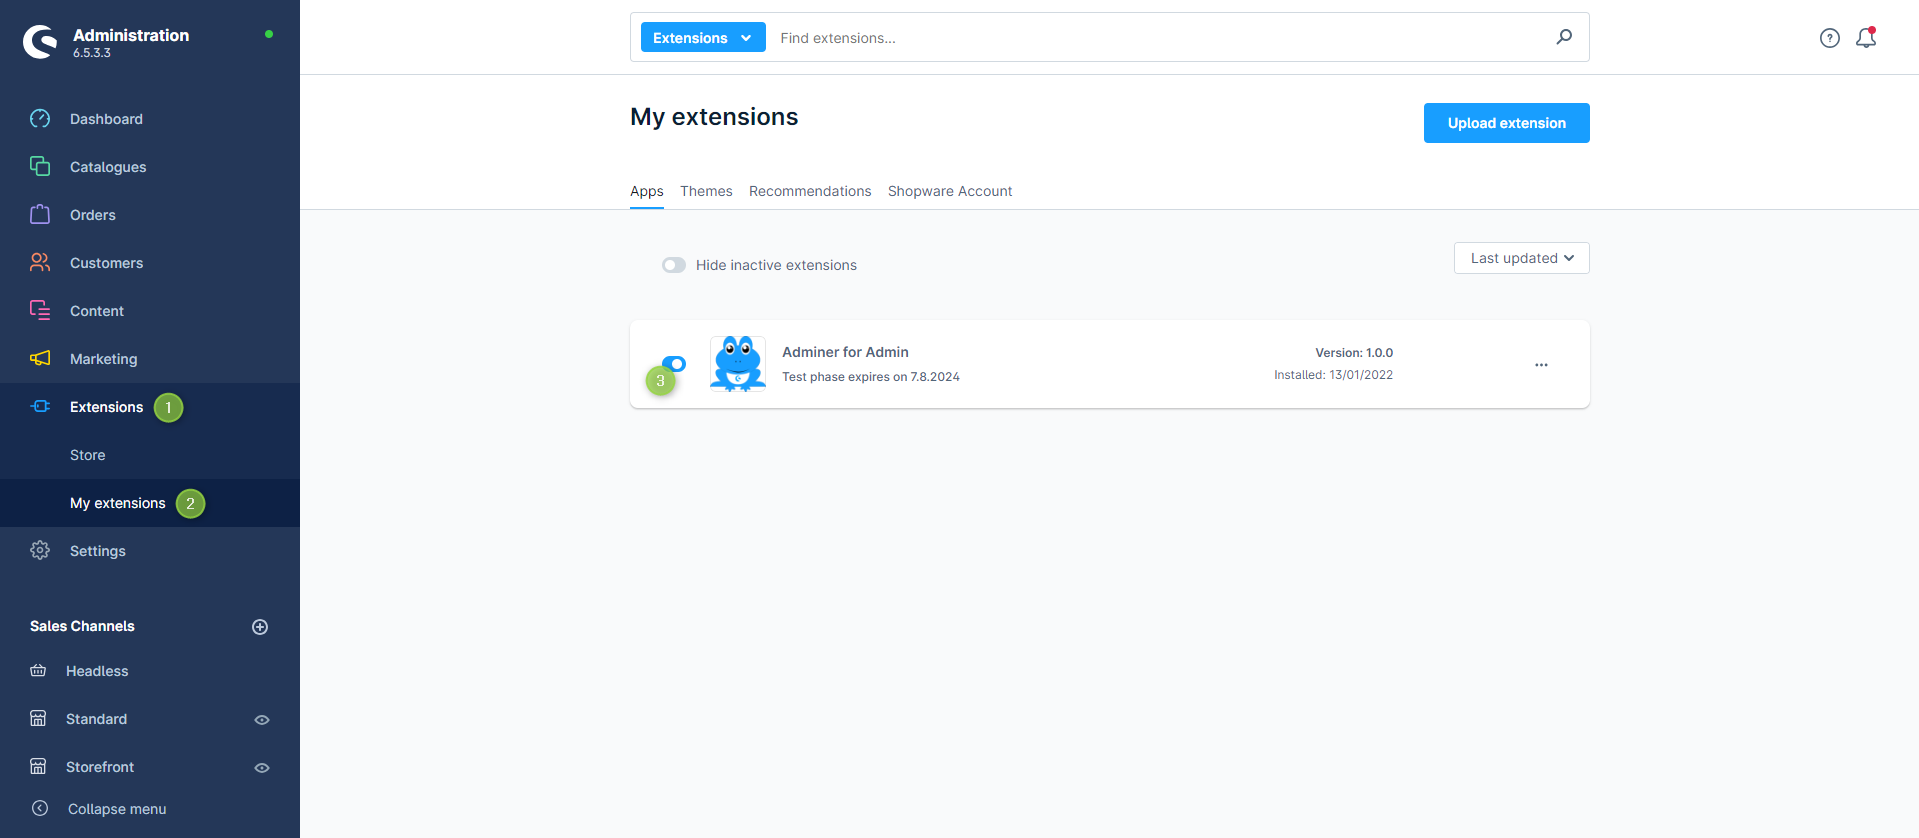Click the Extensions plug icon
1919x838 pixels.
40,406
